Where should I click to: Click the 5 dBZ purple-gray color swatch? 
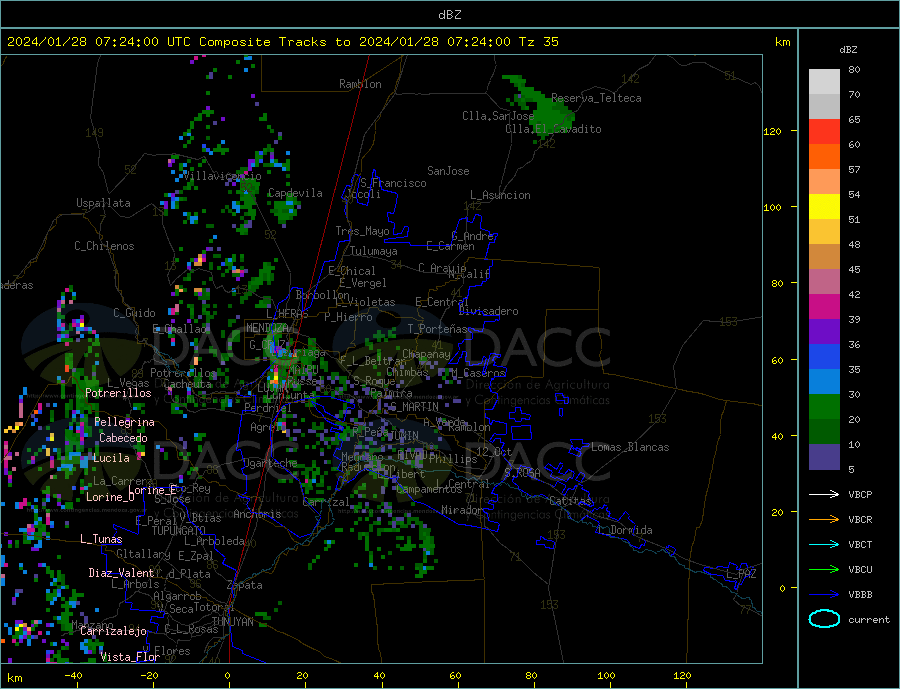(x=824, y=456)
